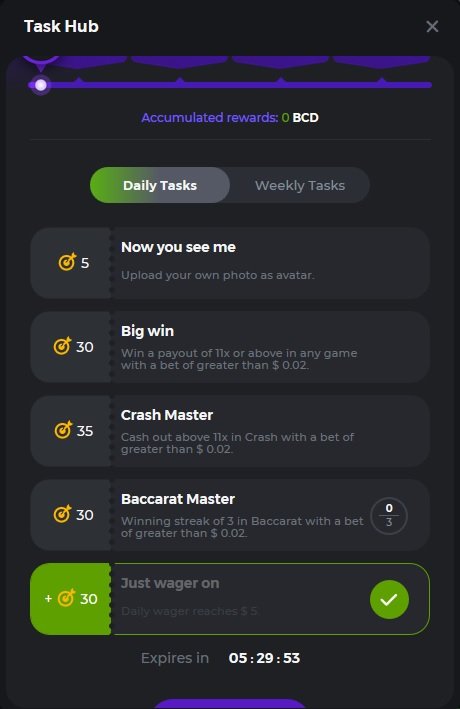Click the purple rewards progress track
Viewport: 460px width, 709px height.
coord(235,85)
